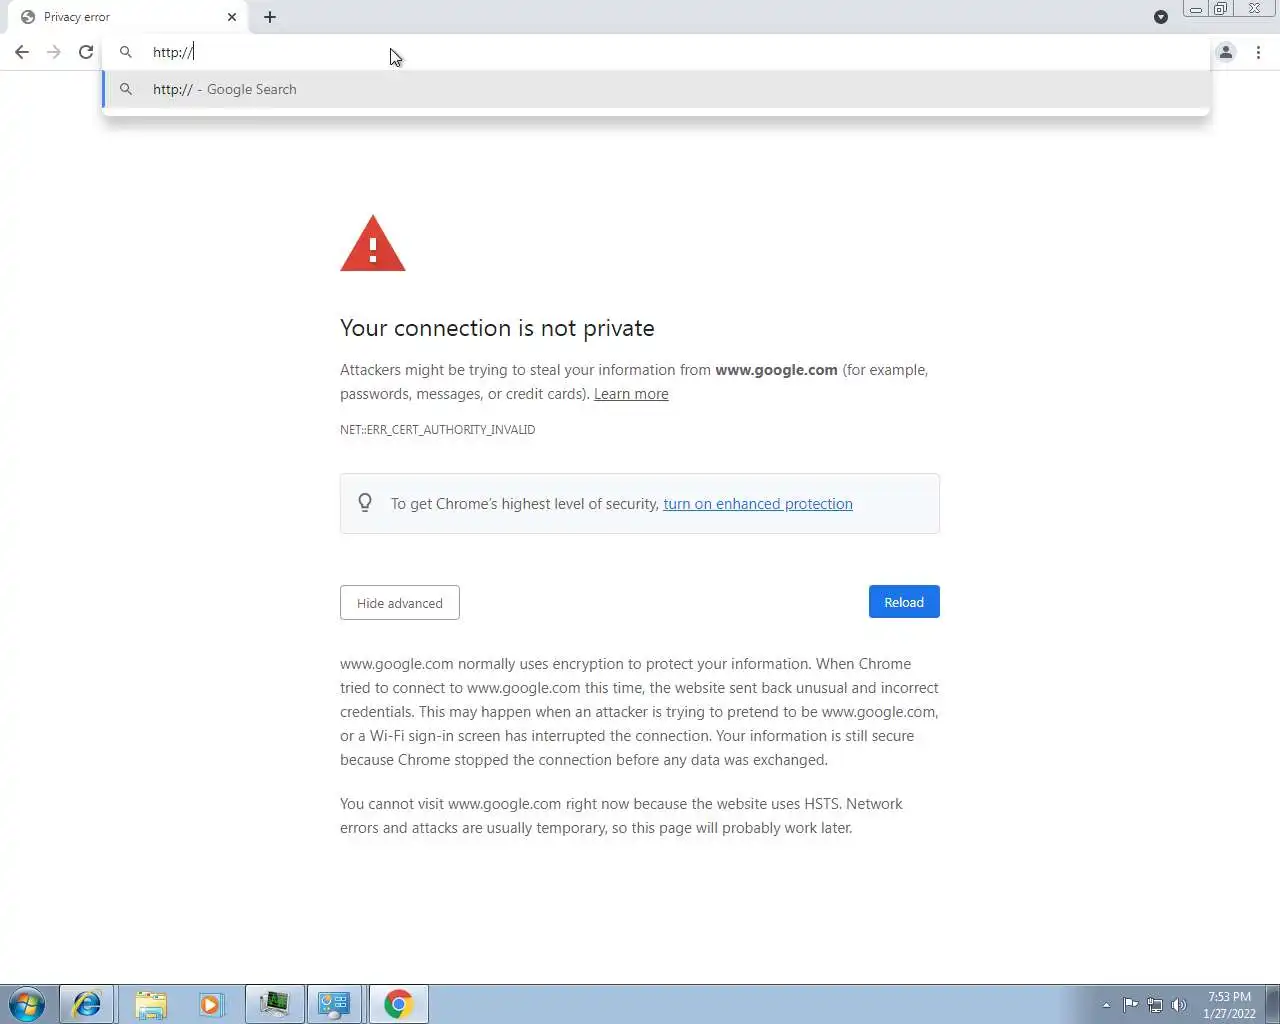Click the Hide advanced button
Viewport: 1280px width, 1024px height.
coord(400,603)
